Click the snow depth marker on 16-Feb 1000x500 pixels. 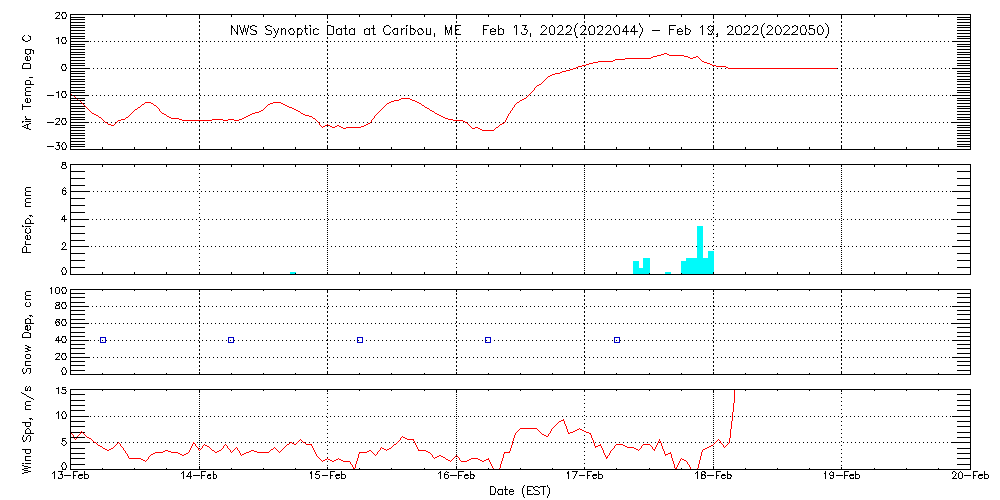(488, 340)
